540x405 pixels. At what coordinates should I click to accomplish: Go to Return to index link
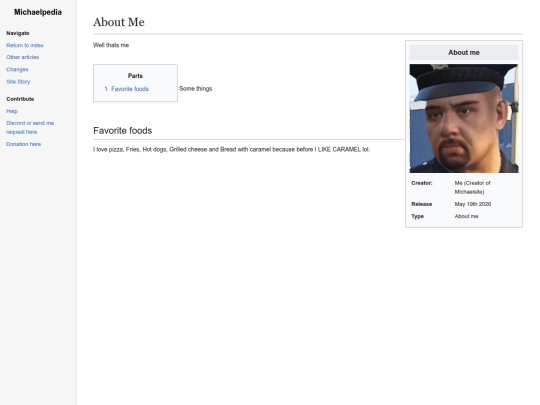[25, 45]
